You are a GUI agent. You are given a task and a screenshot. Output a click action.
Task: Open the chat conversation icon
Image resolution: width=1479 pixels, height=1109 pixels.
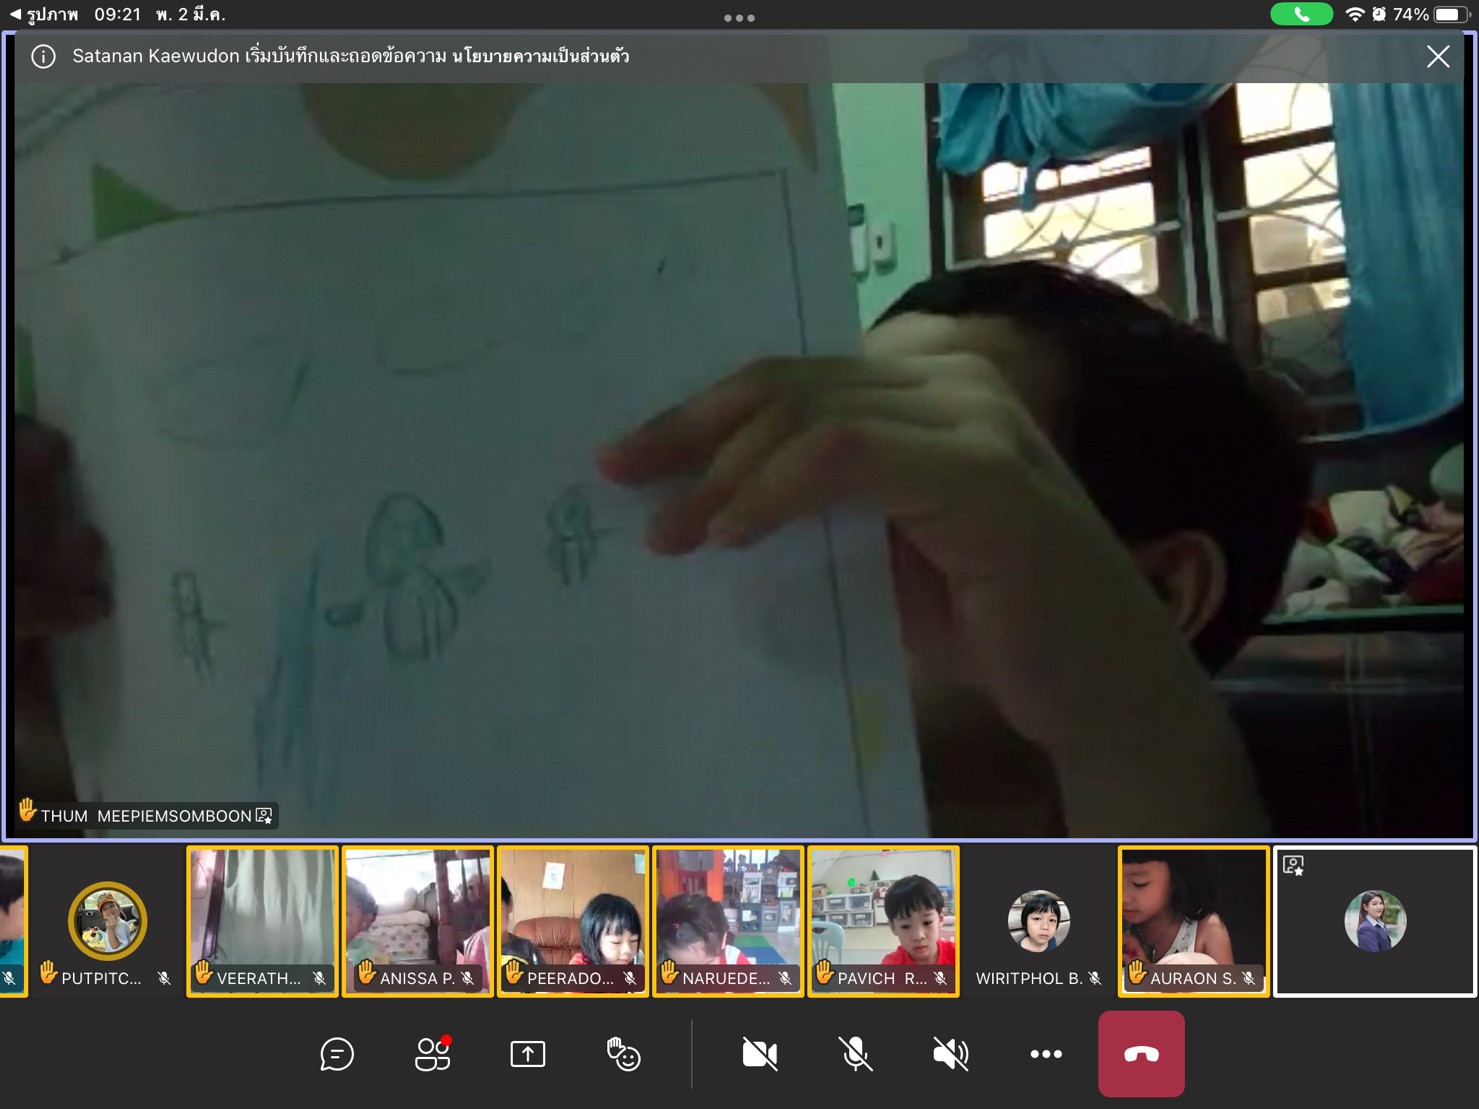point(337,1054)
